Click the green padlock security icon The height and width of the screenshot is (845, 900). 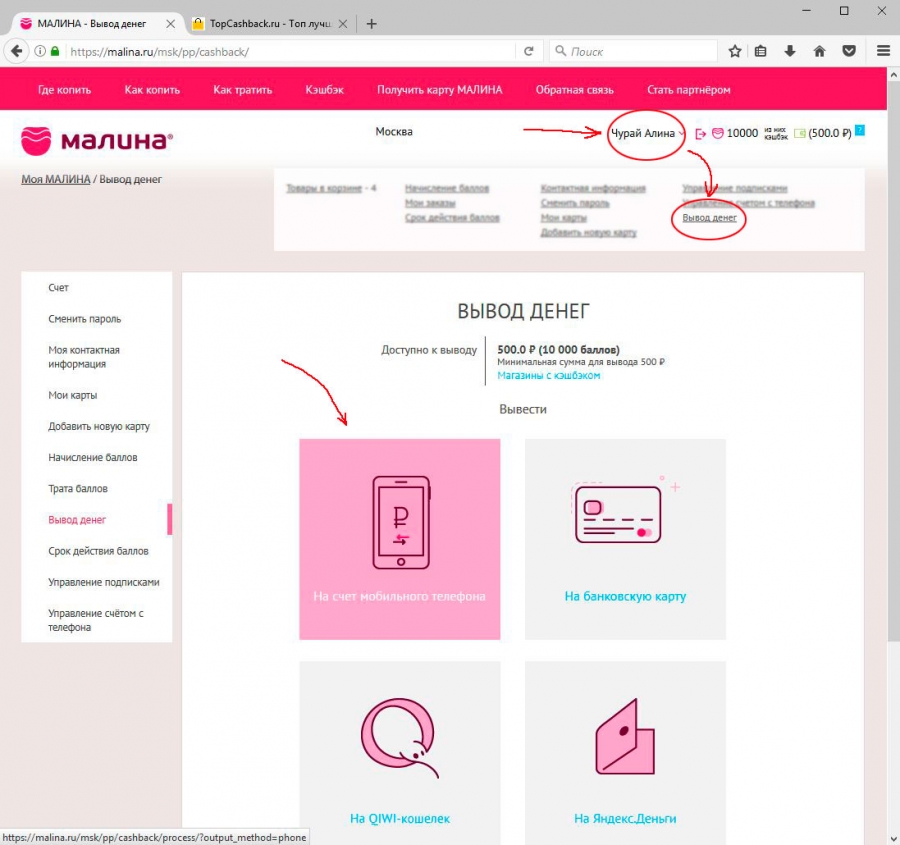55,51
